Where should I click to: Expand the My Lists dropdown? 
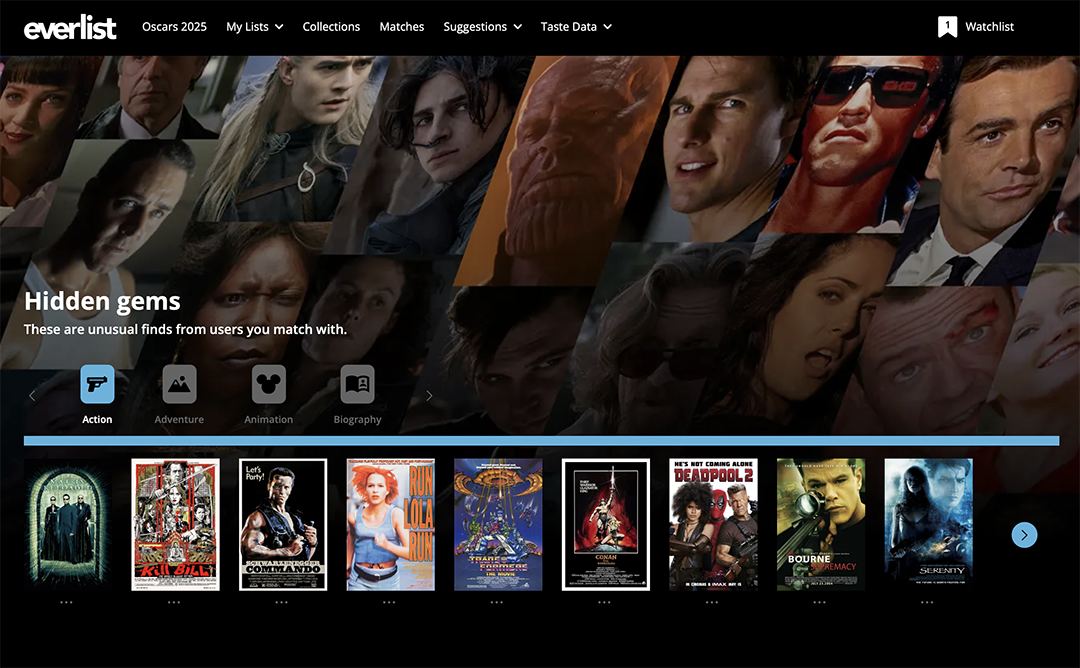coord(254,27)
